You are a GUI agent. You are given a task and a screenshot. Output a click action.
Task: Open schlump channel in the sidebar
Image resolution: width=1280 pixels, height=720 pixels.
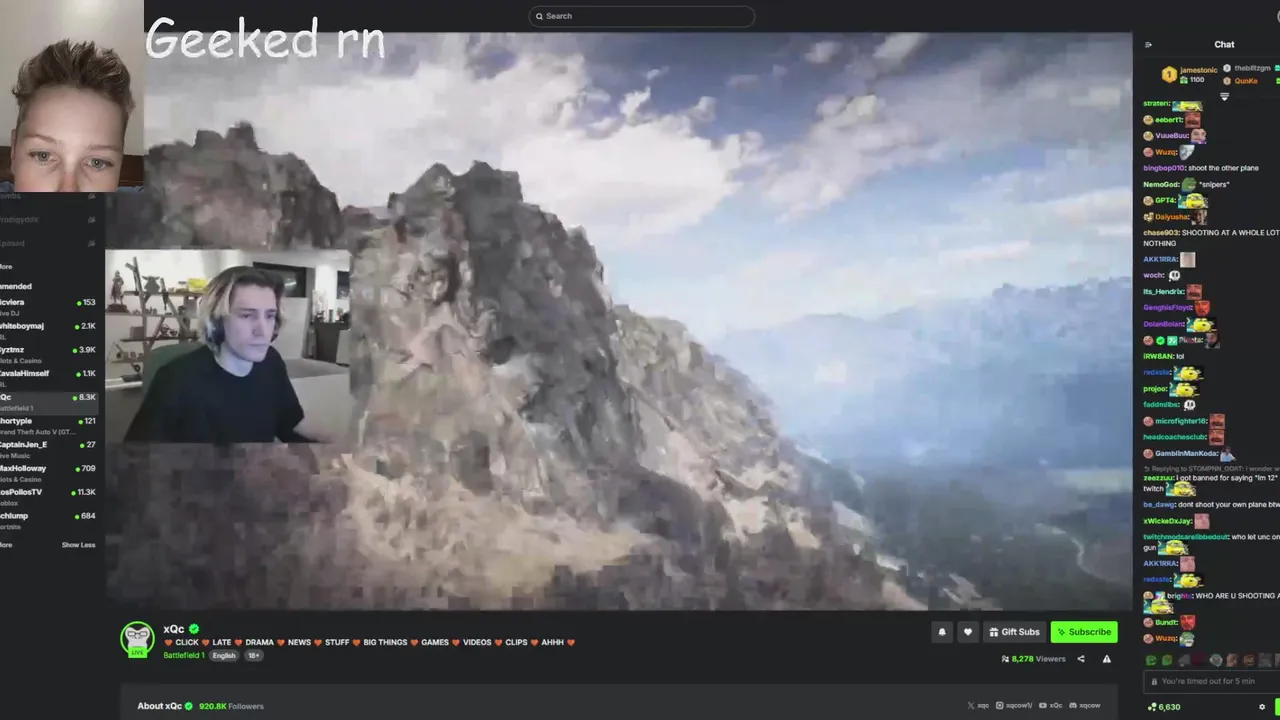click(x=48, y=520)
